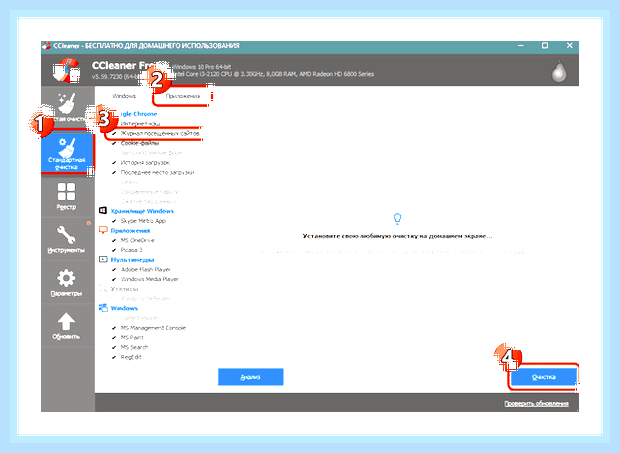The width and height of the screenshot is (620, 453).
Task: Toggle the MS Search checkbox
Action: tap(114, 347)
